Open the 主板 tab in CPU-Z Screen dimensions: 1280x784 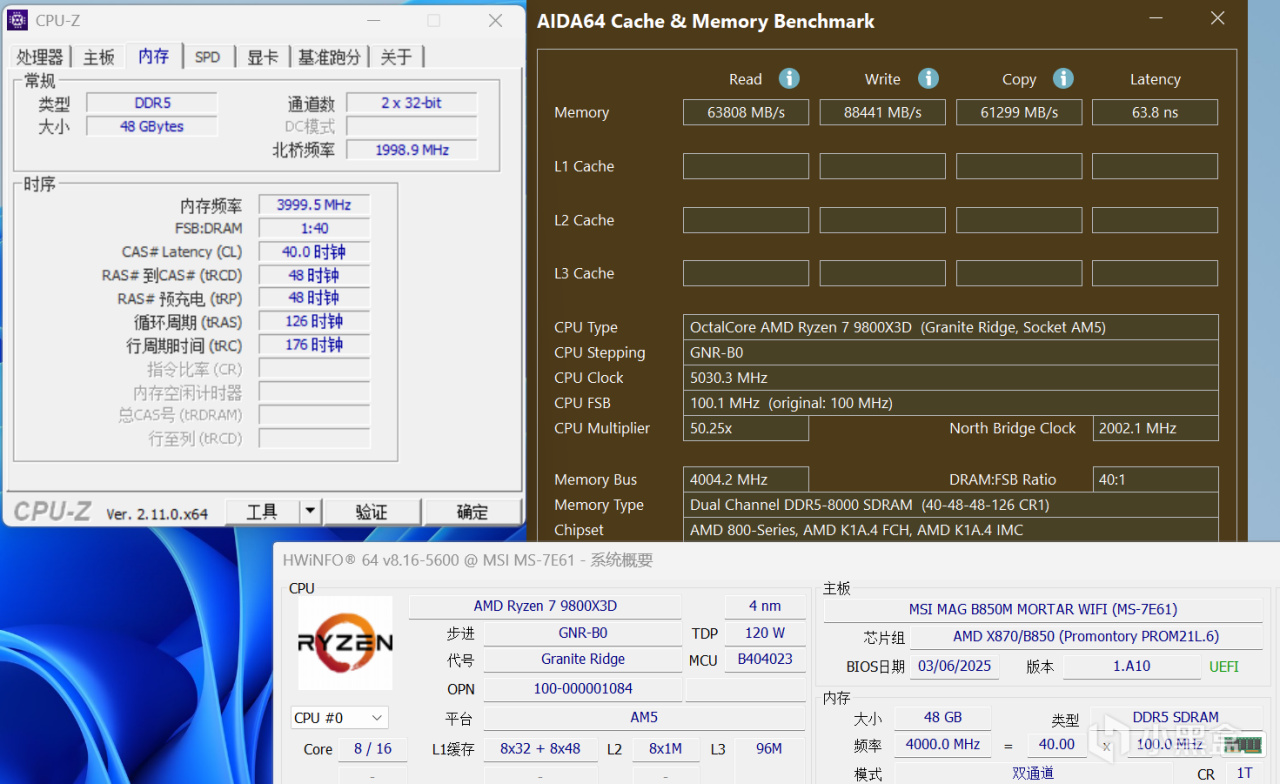pos(99,57)
